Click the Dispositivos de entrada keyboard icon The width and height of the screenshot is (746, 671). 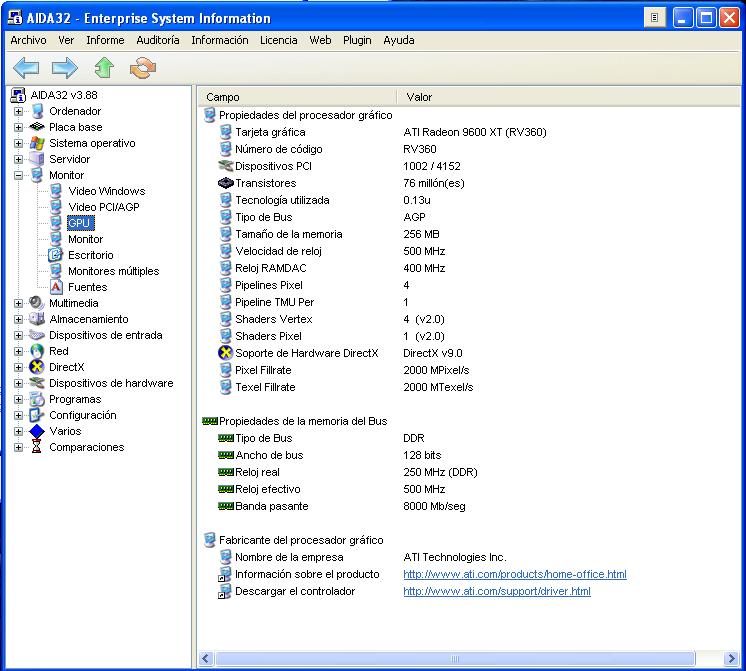37,335
